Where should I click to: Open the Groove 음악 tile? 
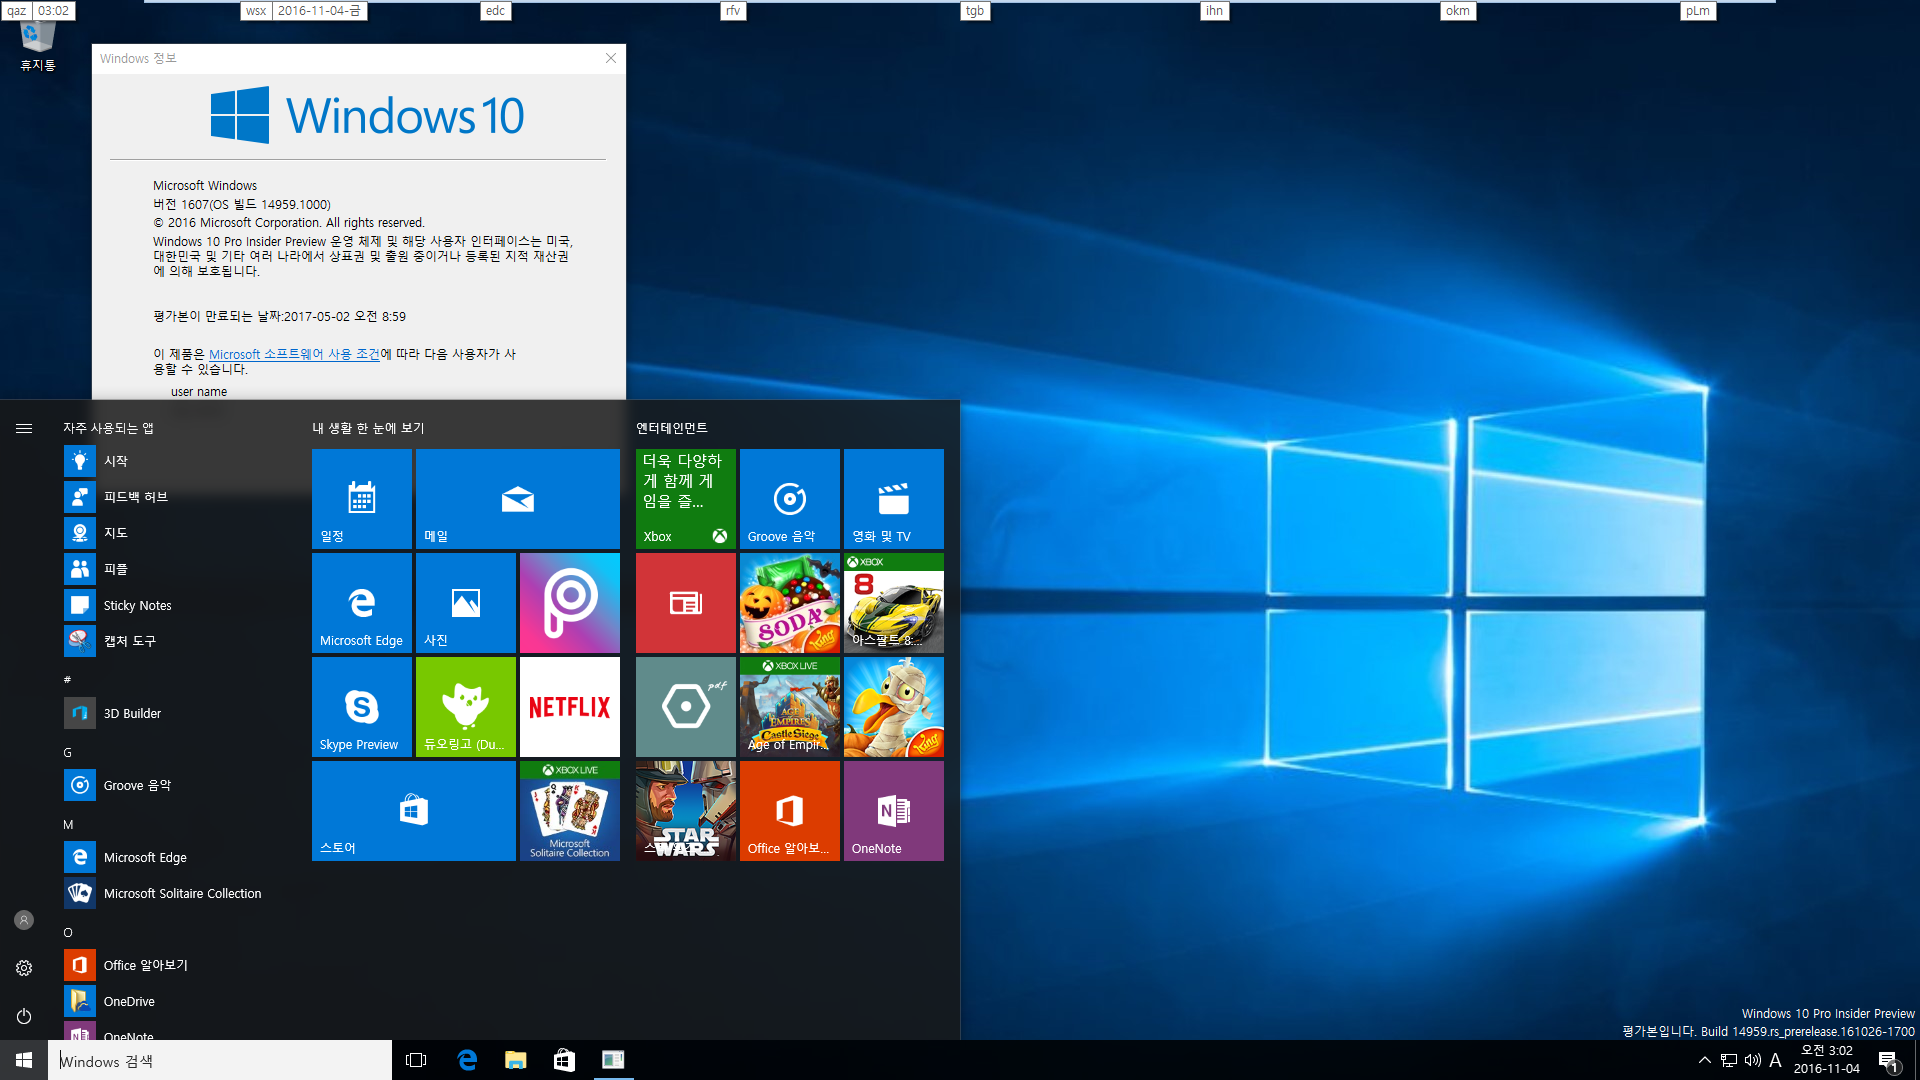point(790,498)
